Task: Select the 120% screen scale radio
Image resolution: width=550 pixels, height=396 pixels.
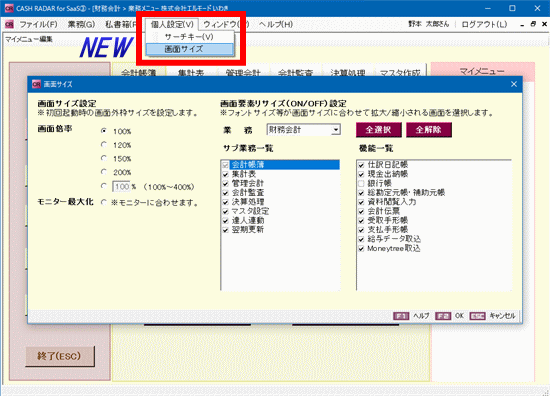Action: point(104,145)
